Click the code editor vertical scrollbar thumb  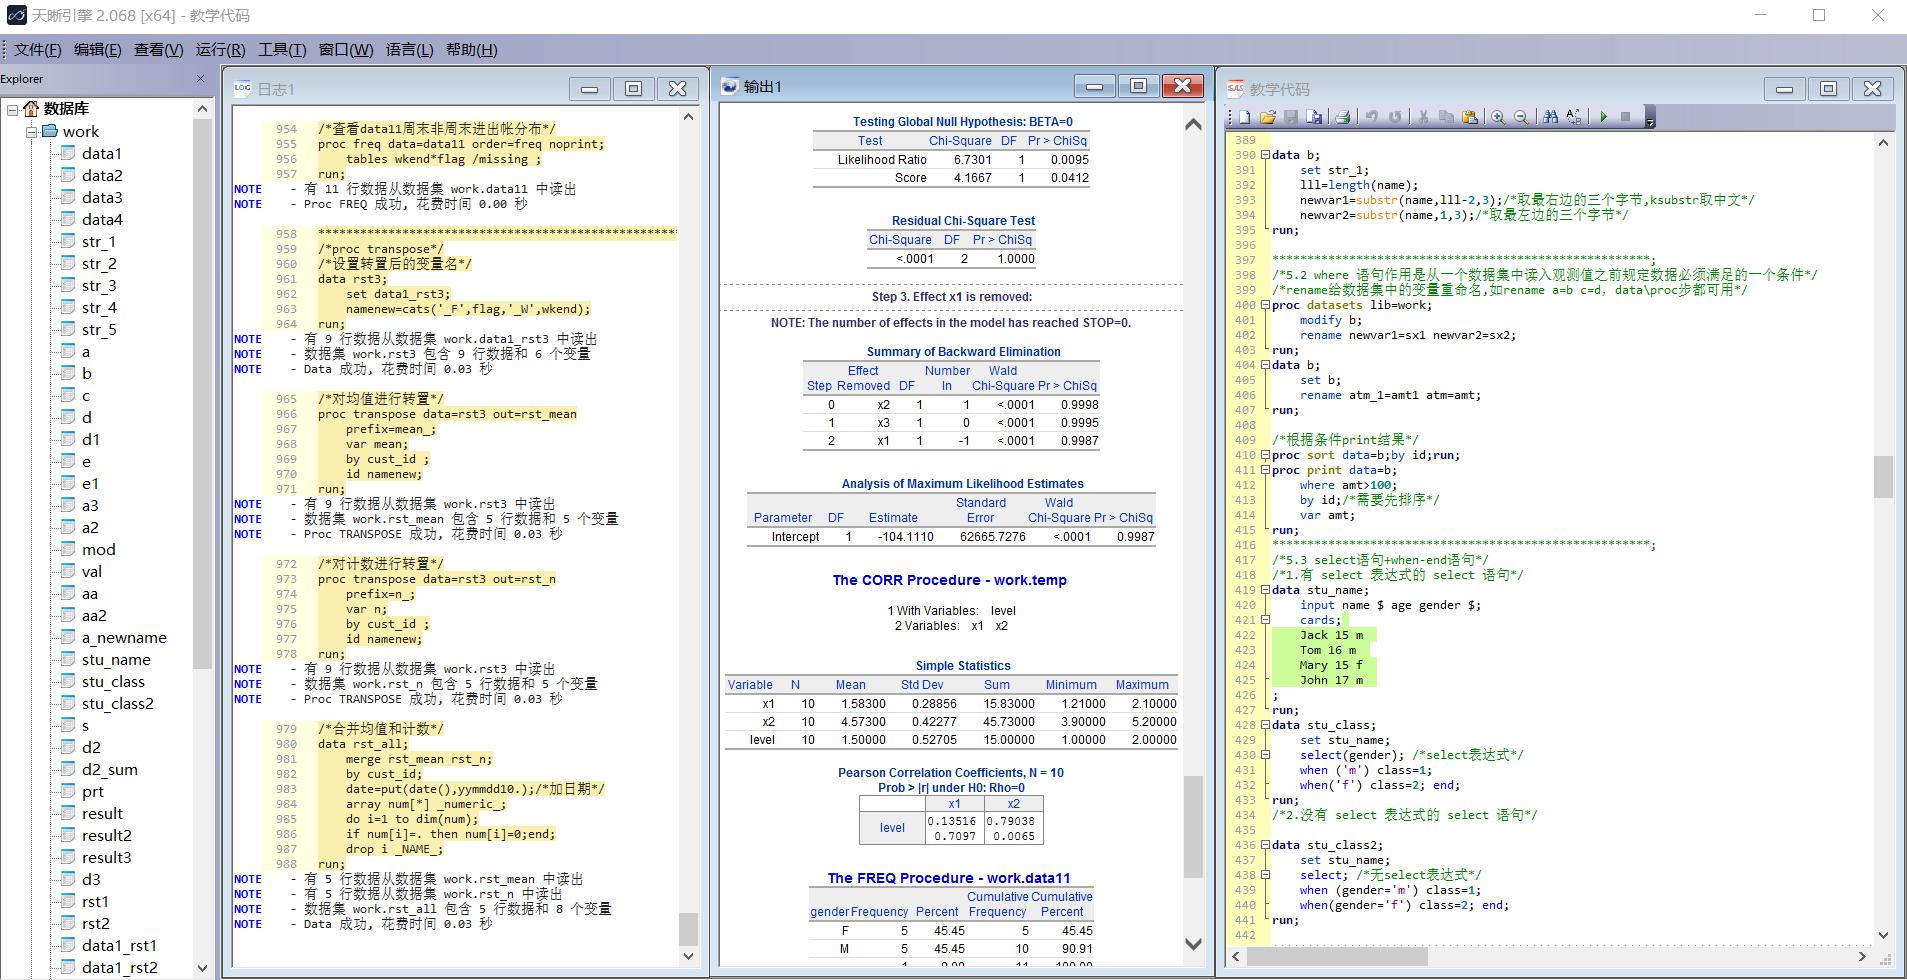coord(1883,477)
